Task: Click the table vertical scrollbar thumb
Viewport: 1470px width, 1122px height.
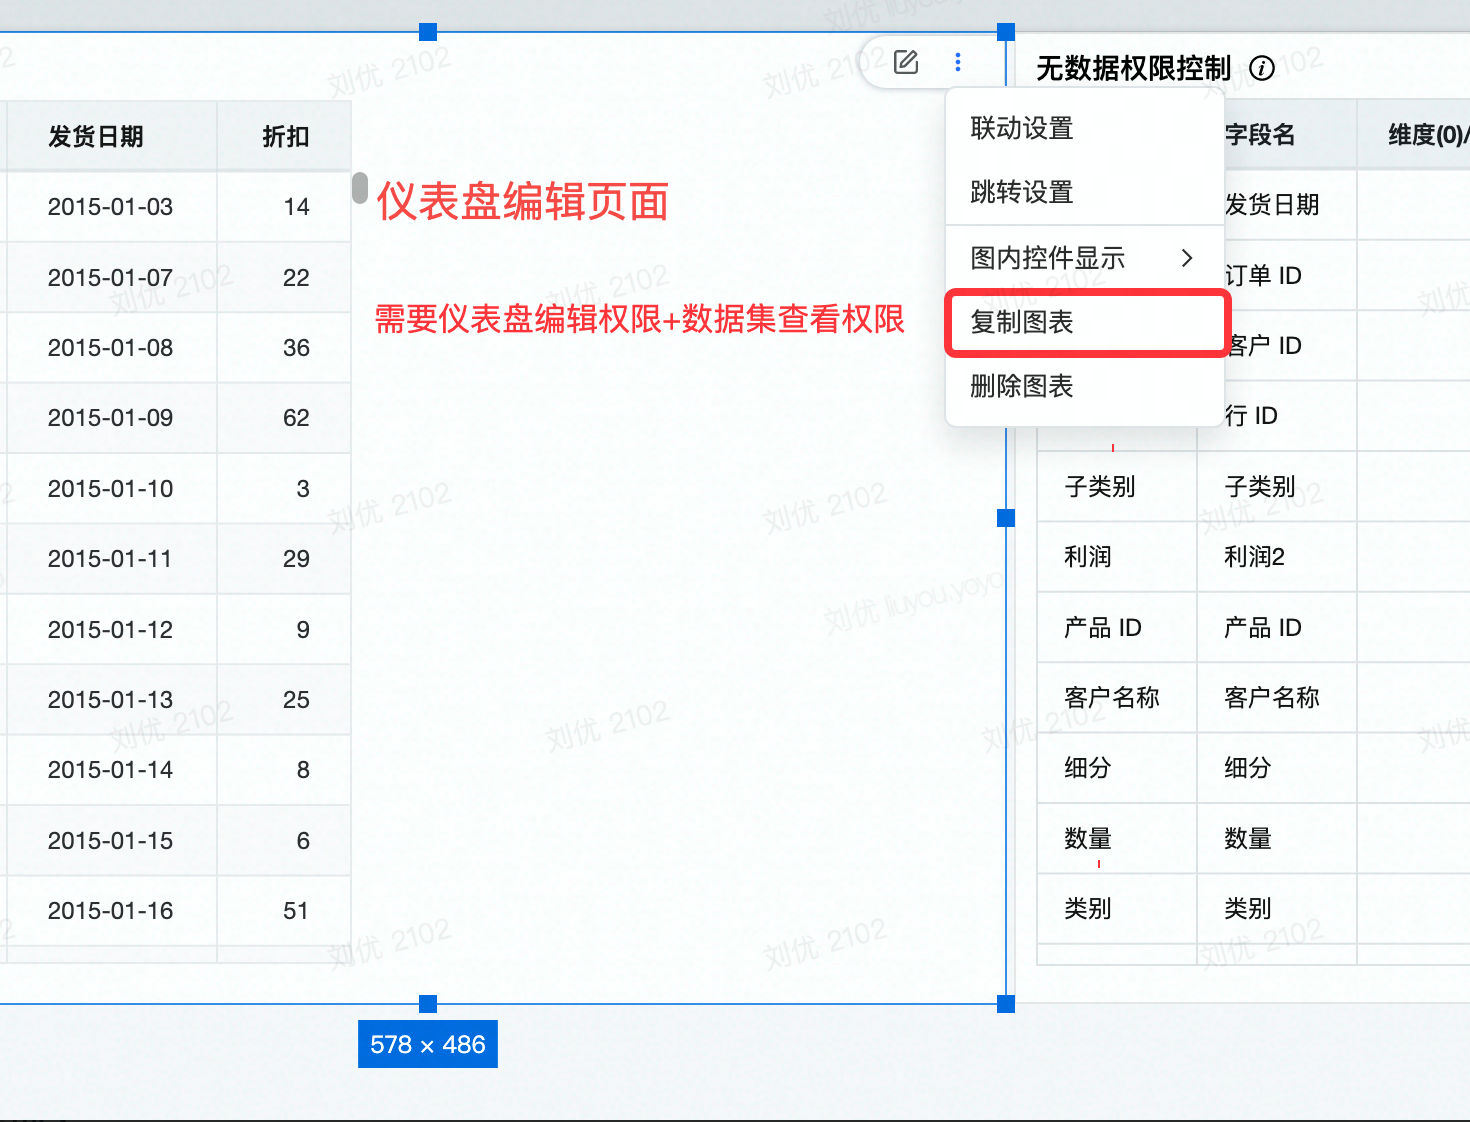Action: [x=360, y=188]
